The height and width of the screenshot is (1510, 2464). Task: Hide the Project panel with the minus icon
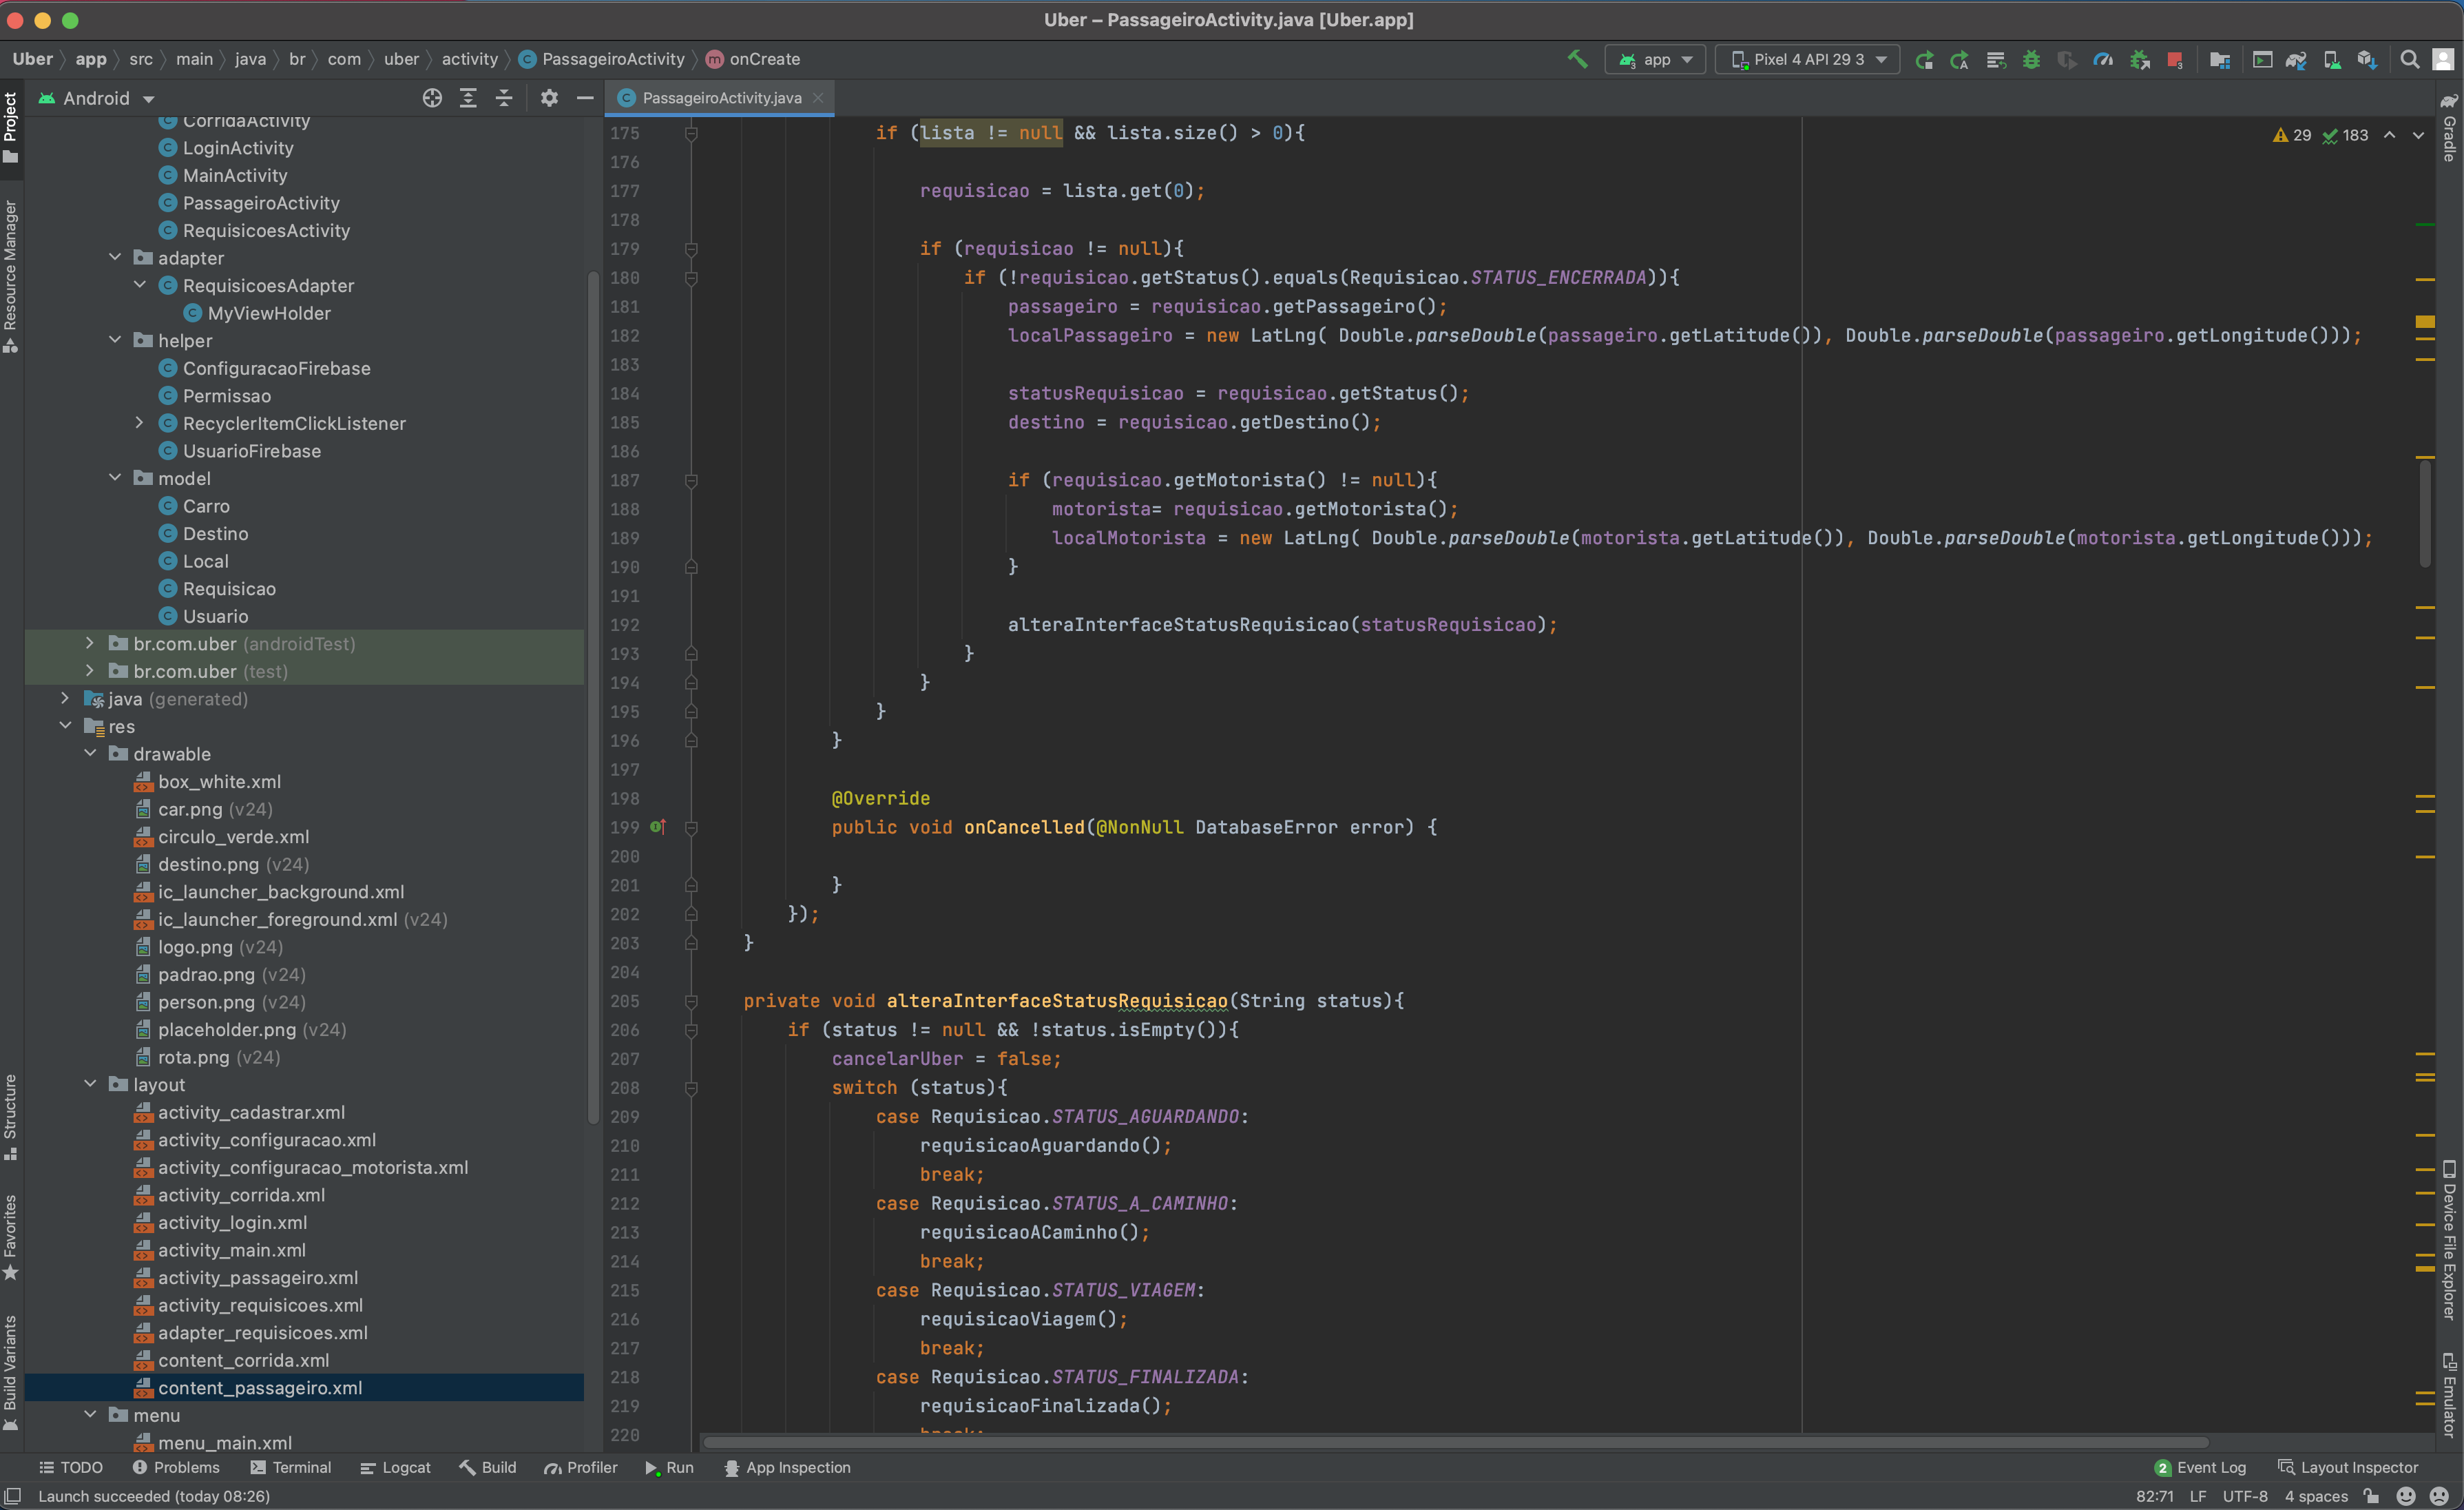(585, 98)
